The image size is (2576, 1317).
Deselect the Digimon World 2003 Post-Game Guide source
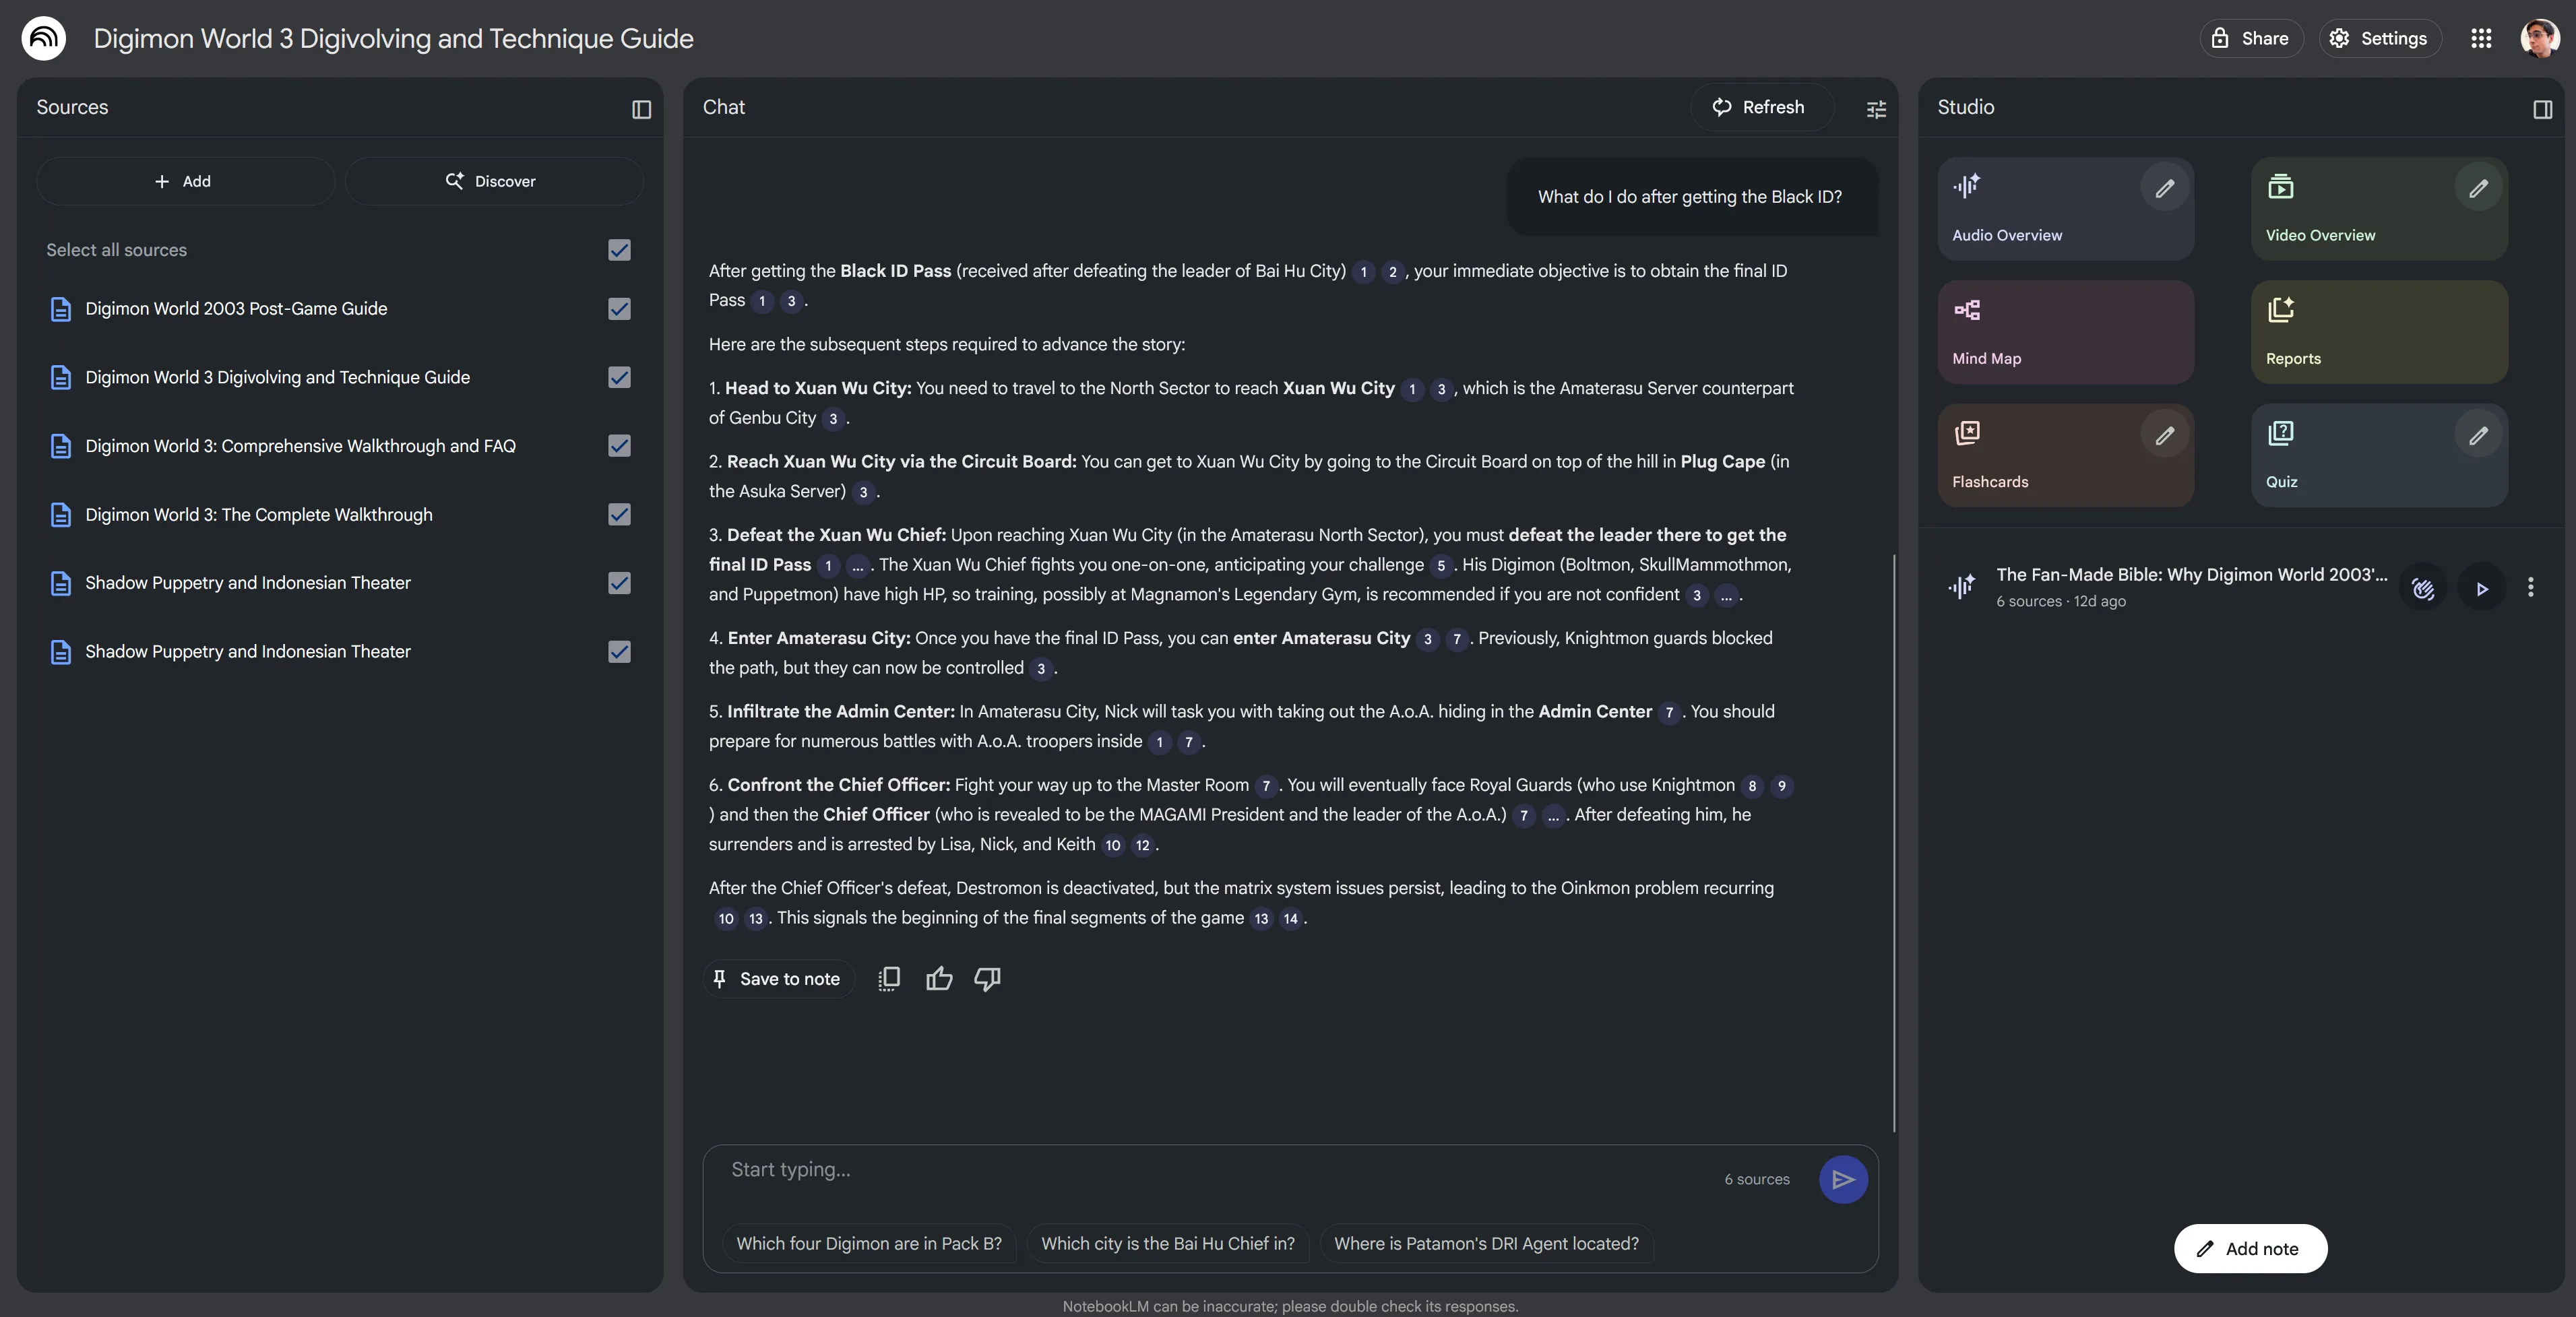tap(618, 310)
